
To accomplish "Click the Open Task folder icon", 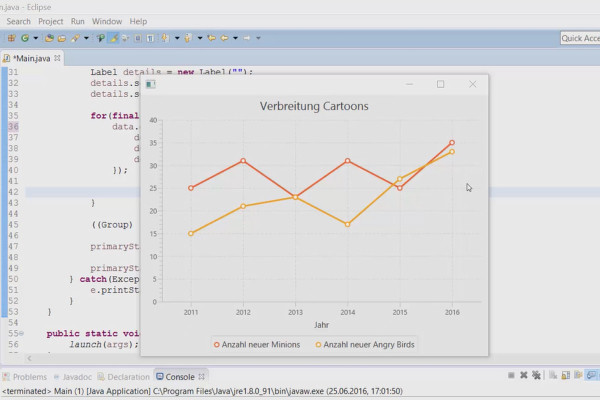I will (62, 38).
